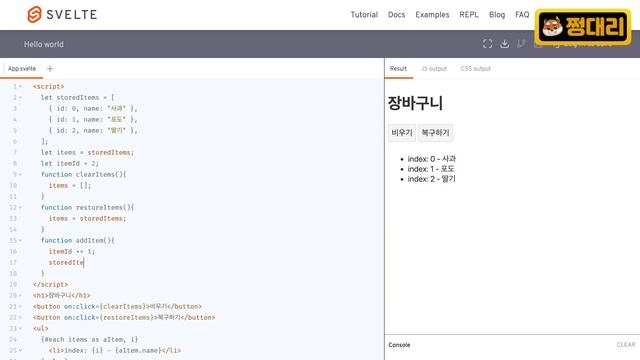
Task: Fold the li element at line 25
Action: 20,350
